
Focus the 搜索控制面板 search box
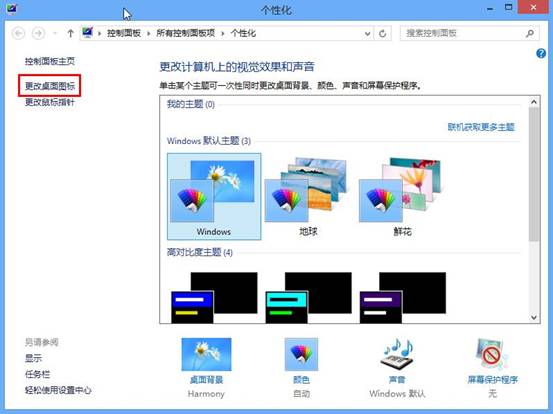pos(469,34)
